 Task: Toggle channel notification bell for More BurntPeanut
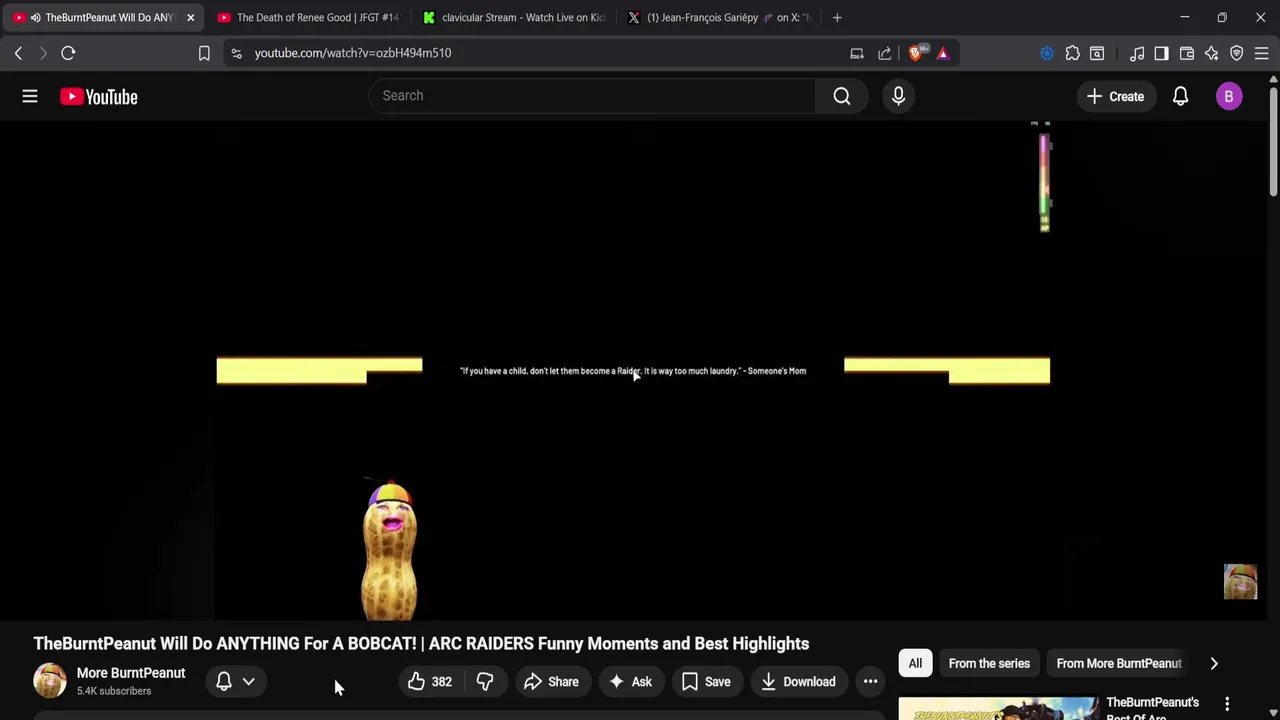pyautogui.click(x=224, y=682)
